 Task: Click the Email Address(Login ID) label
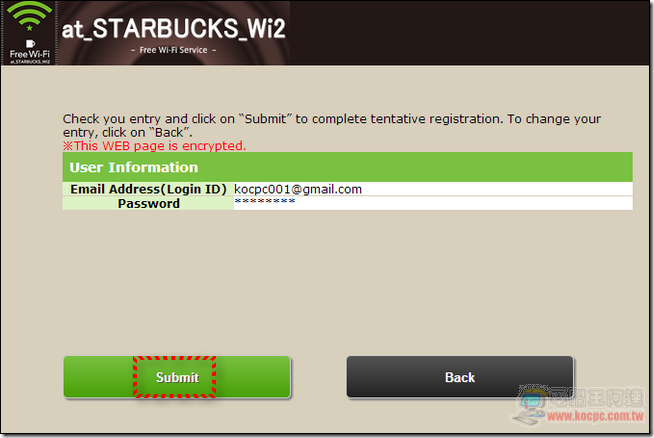click(x=148, y=189)
